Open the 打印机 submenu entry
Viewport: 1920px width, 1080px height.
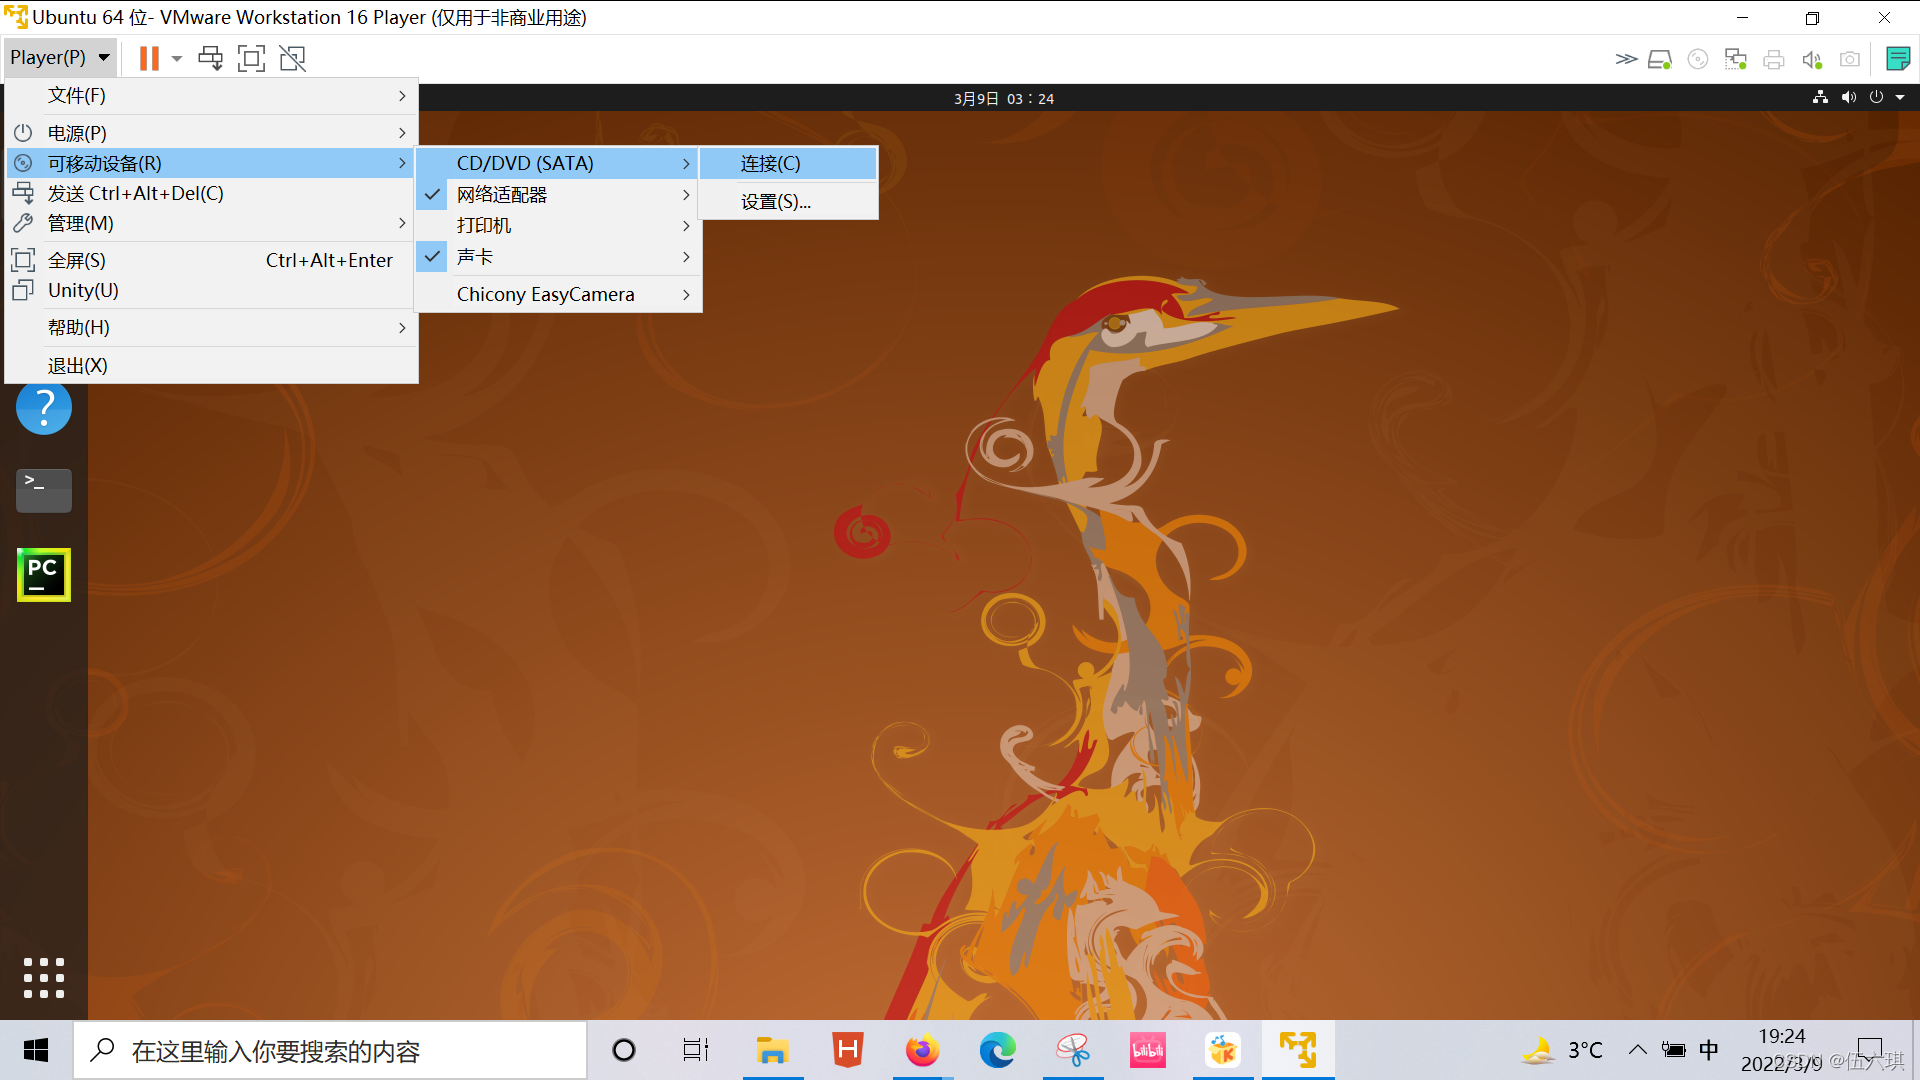pos(558,225)
